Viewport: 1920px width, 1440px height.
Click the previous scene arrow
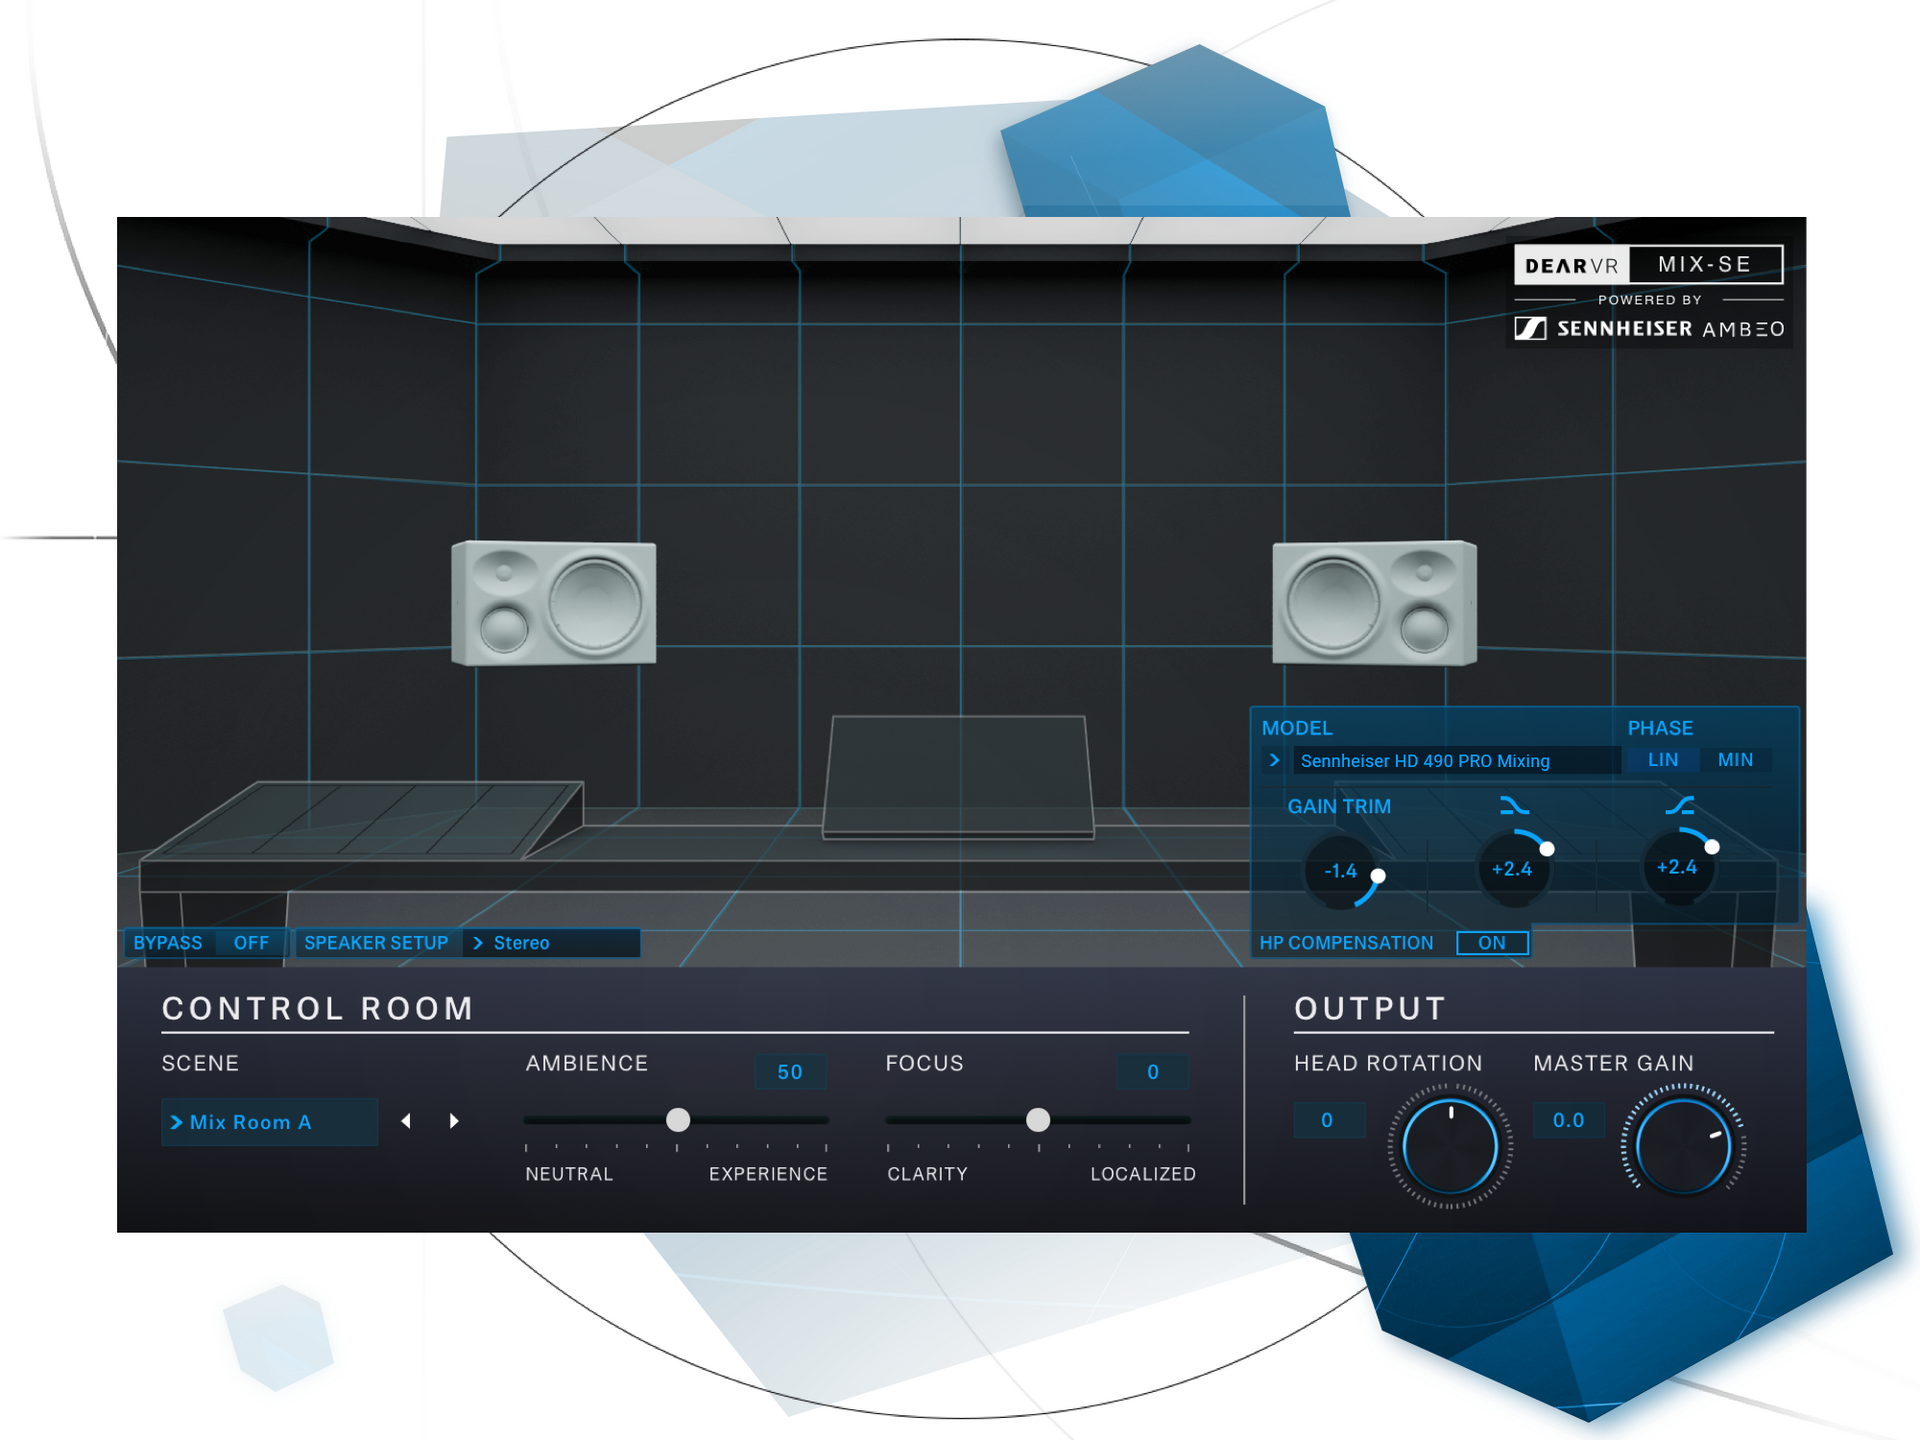[x=406, y=1121]
